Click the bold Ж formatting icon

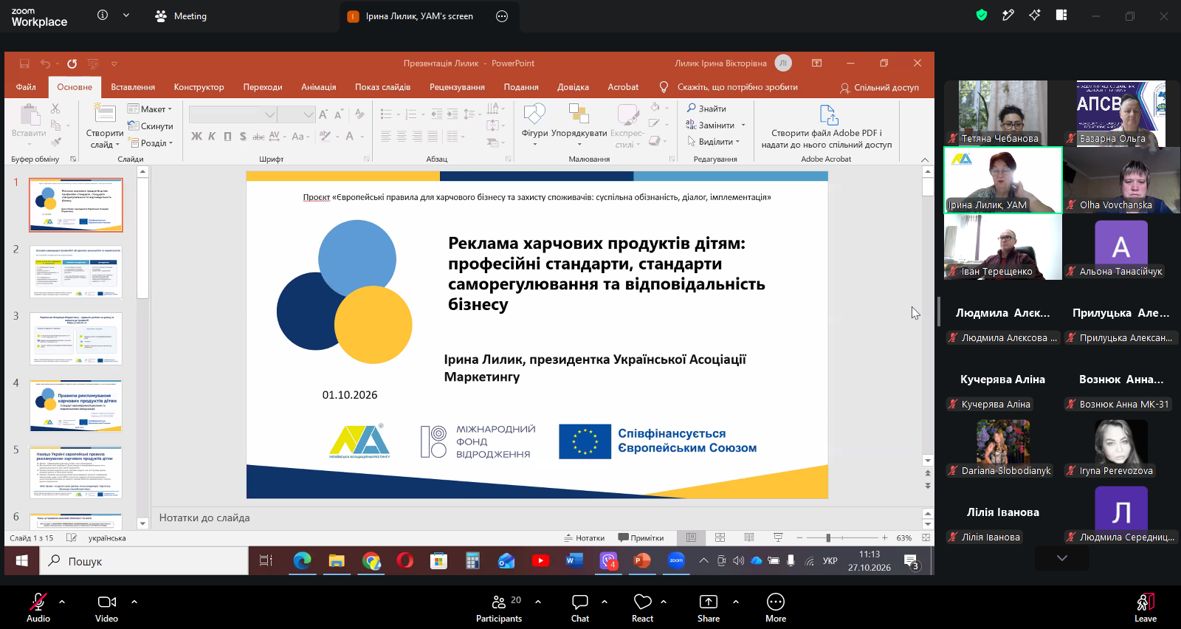pyautogui.click(x=197, y=136)
